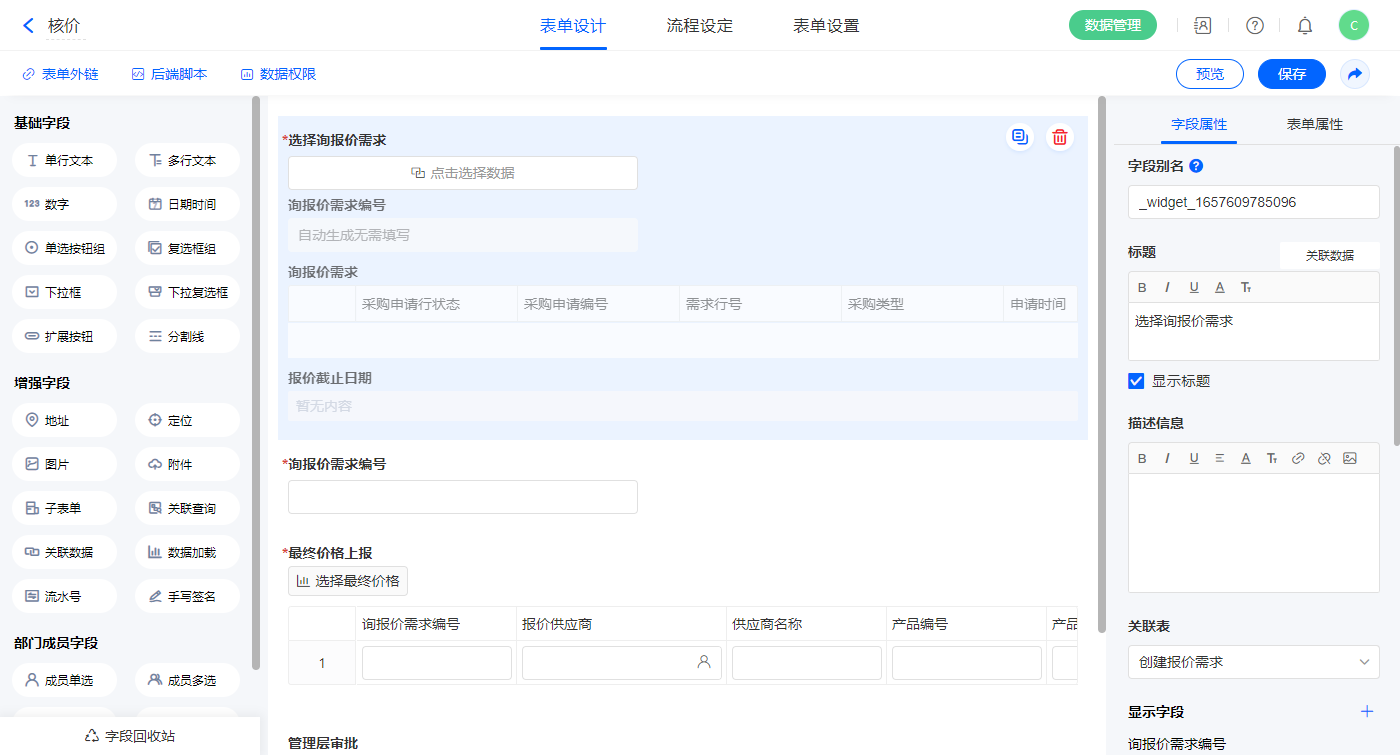Click the red delete field trash icon
This screenshot has height=755, width=1400.
click(1060, 137)
